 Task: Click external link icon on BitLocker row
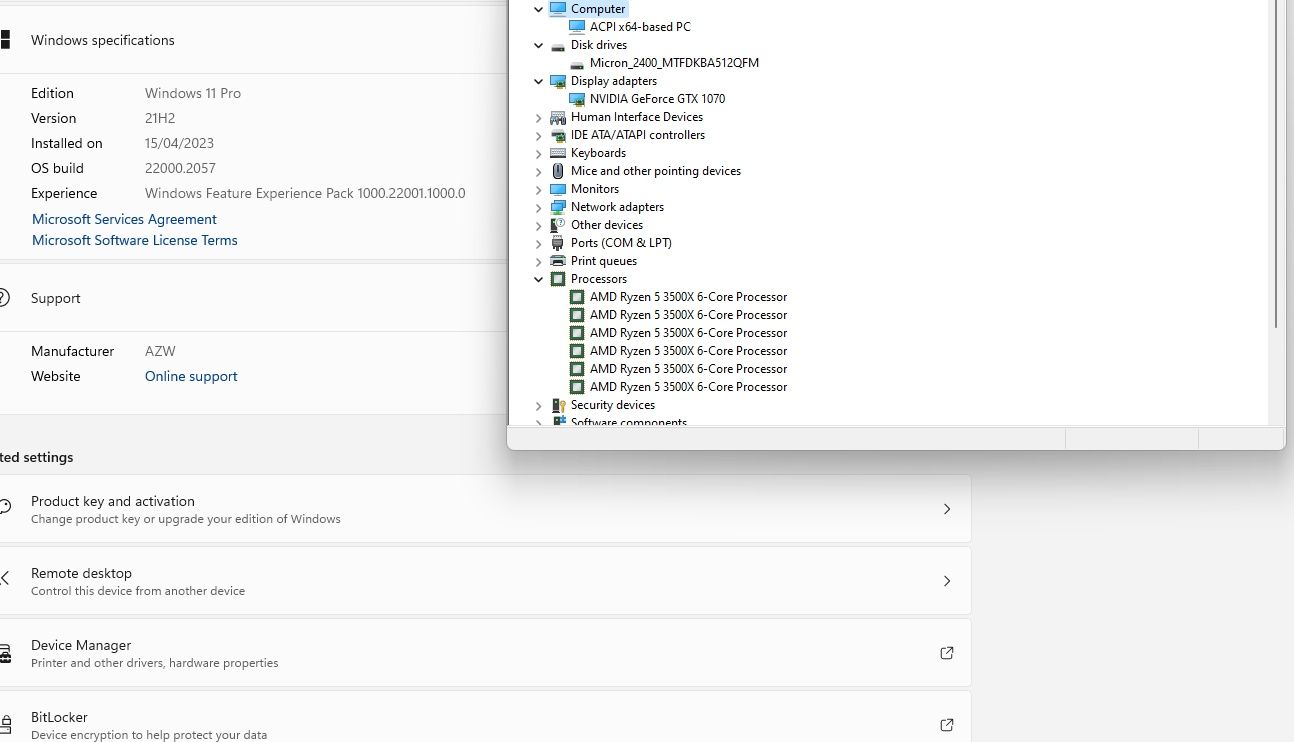pos(947,725)
